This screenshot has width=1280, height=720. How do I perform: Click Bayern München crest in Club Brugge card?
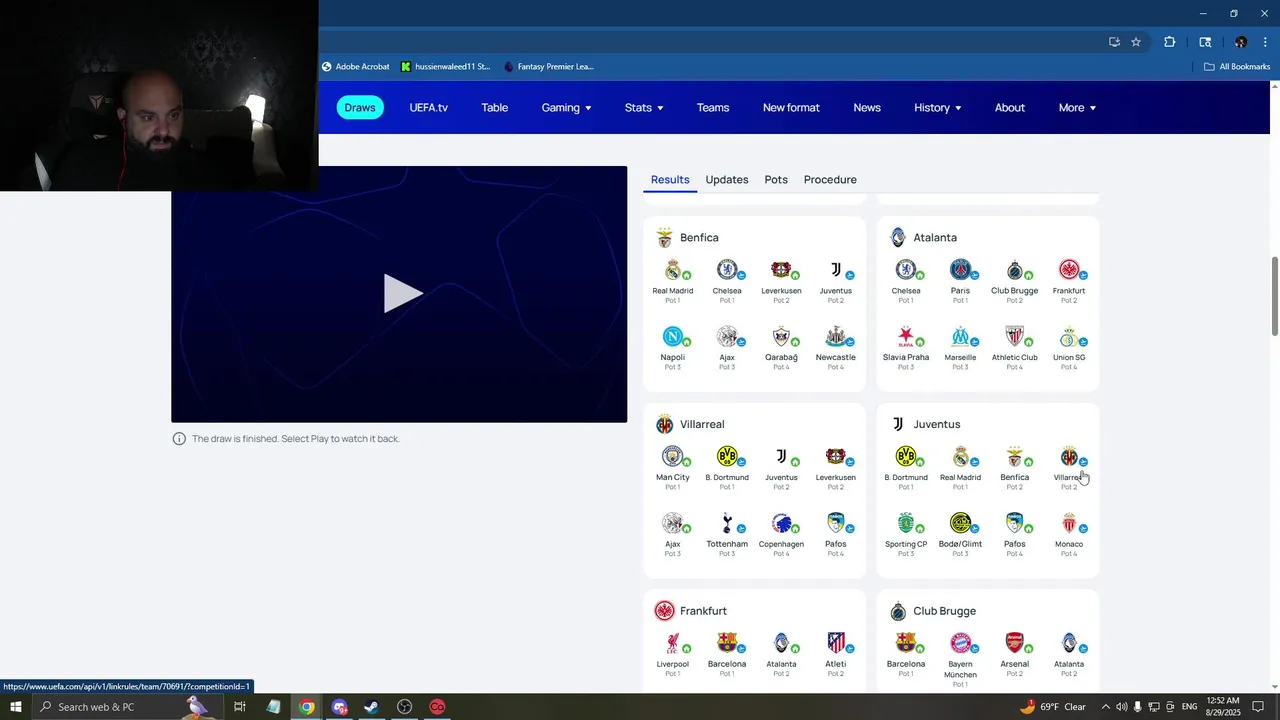point(960,643)
